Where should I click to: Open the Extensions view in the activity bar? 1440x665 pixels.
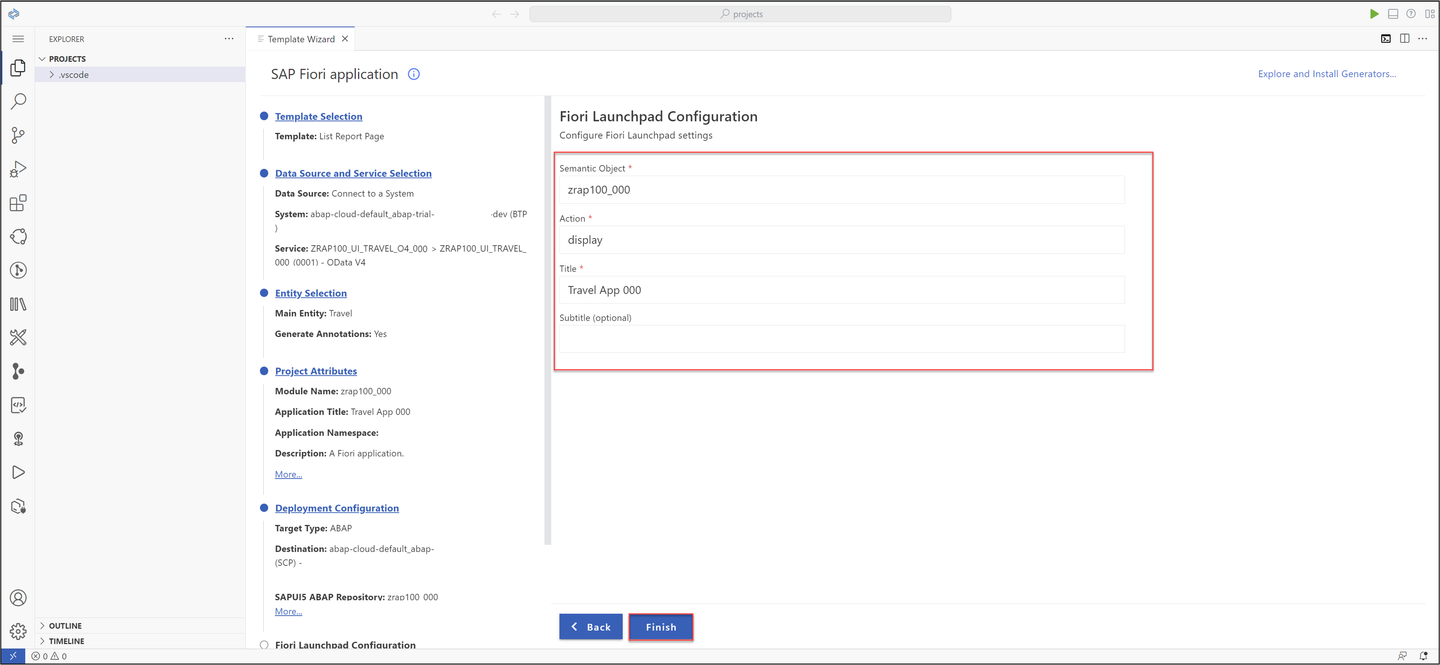tap(18, 203)
